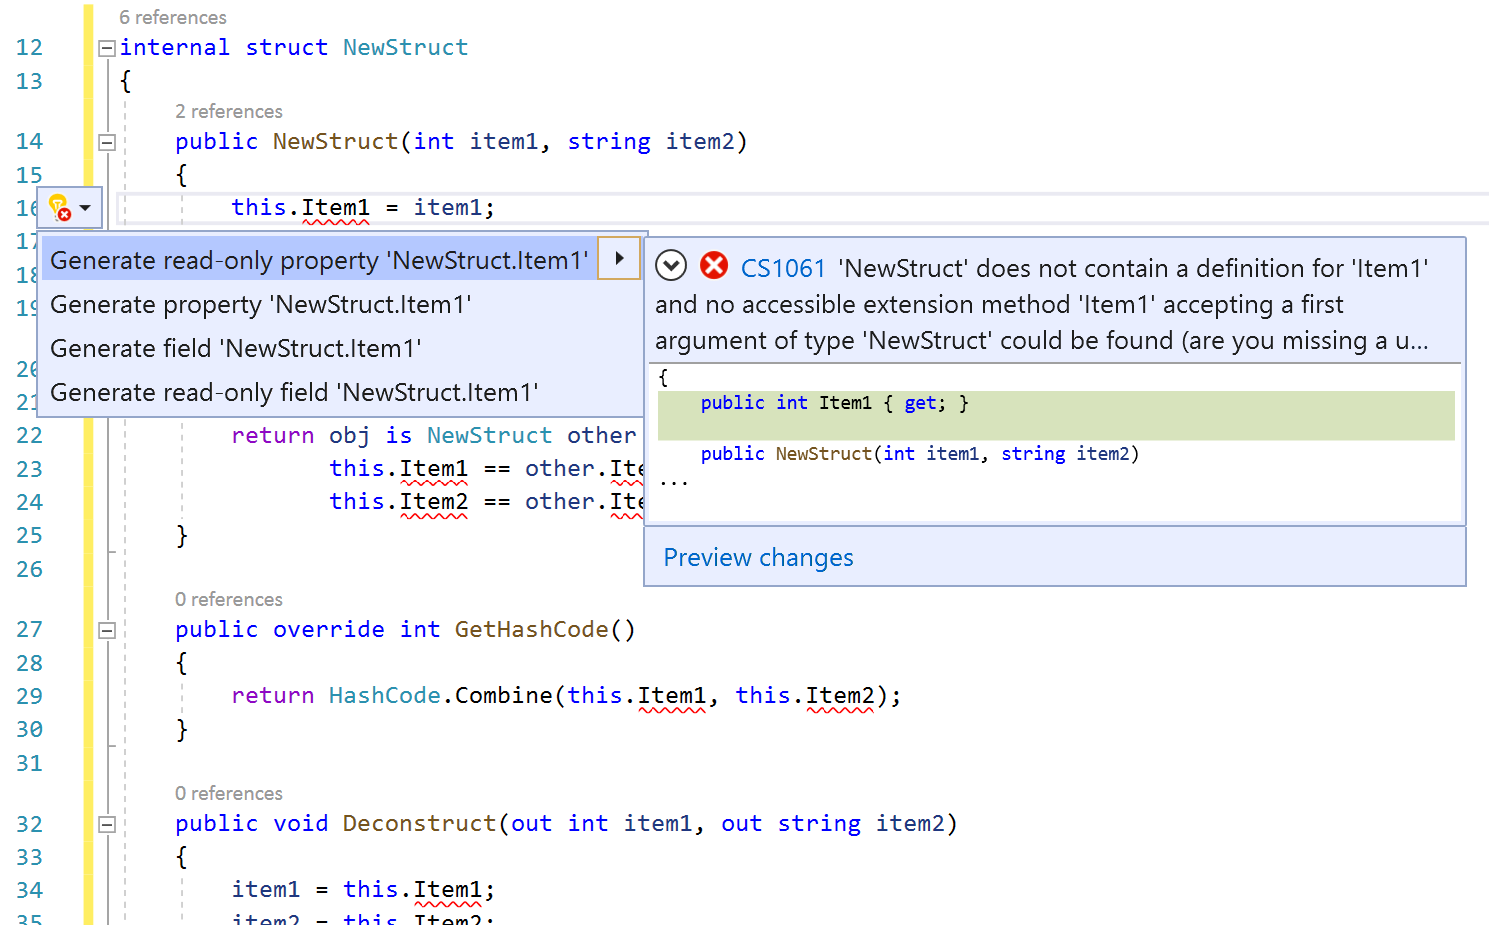The height and width of the screenshot is (925, 1489).
Task: Open the lightbulb dropdown arrow
Action: click(84, 207)
